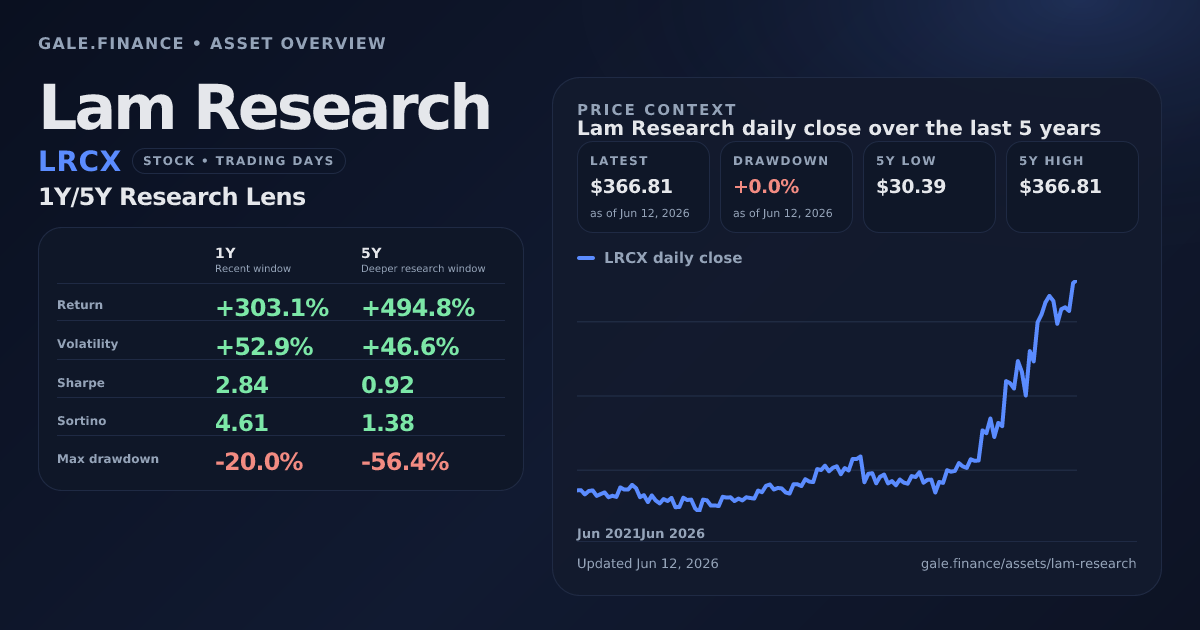Click the Jun 2021 axis label
Screen dimensions: 1200x630
coord(609,534)
